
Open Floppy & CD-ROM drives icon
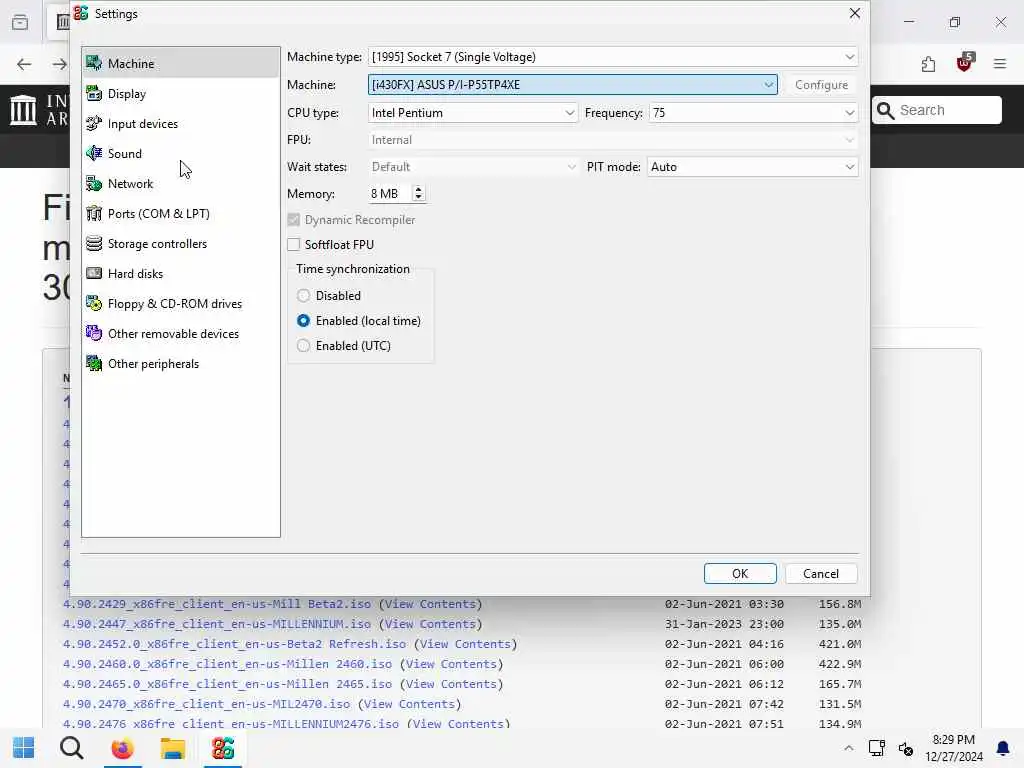[94, 304]
